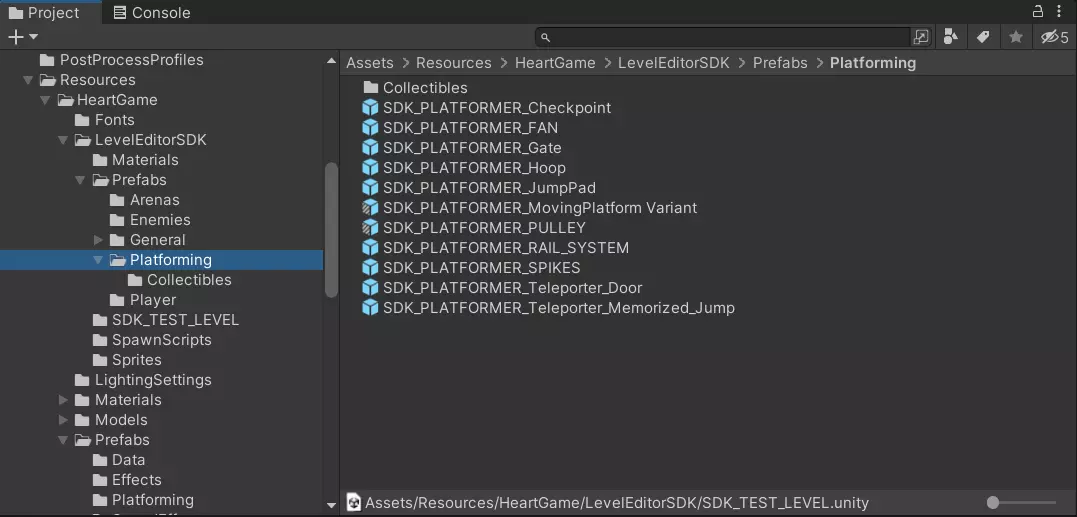
Task: Toggle the Project panel lock
Action: [x=1038, y=11]
